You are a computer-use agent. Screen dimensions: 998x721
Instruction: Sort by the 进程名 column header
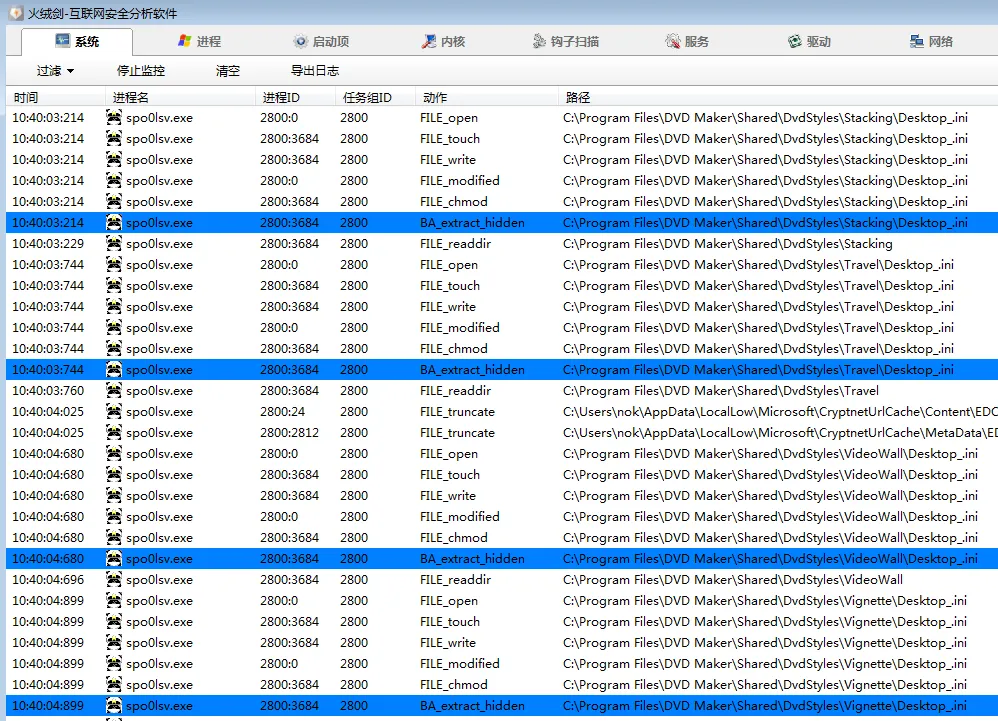[x=131, y=97]
